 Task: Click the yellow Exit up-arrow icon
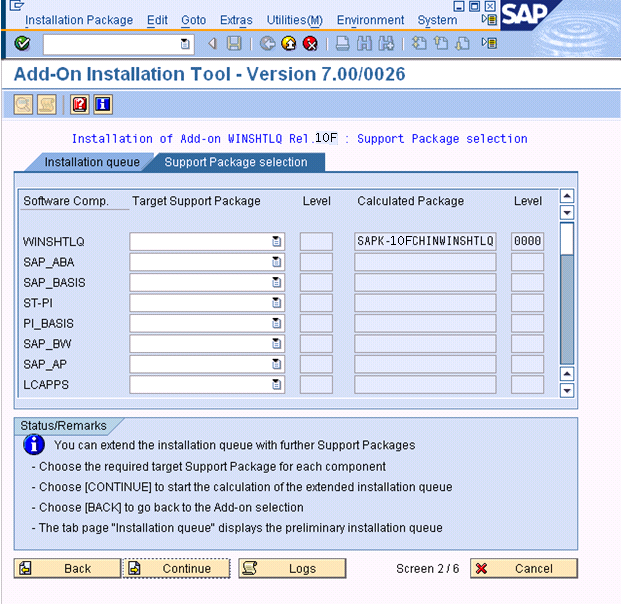289,43
